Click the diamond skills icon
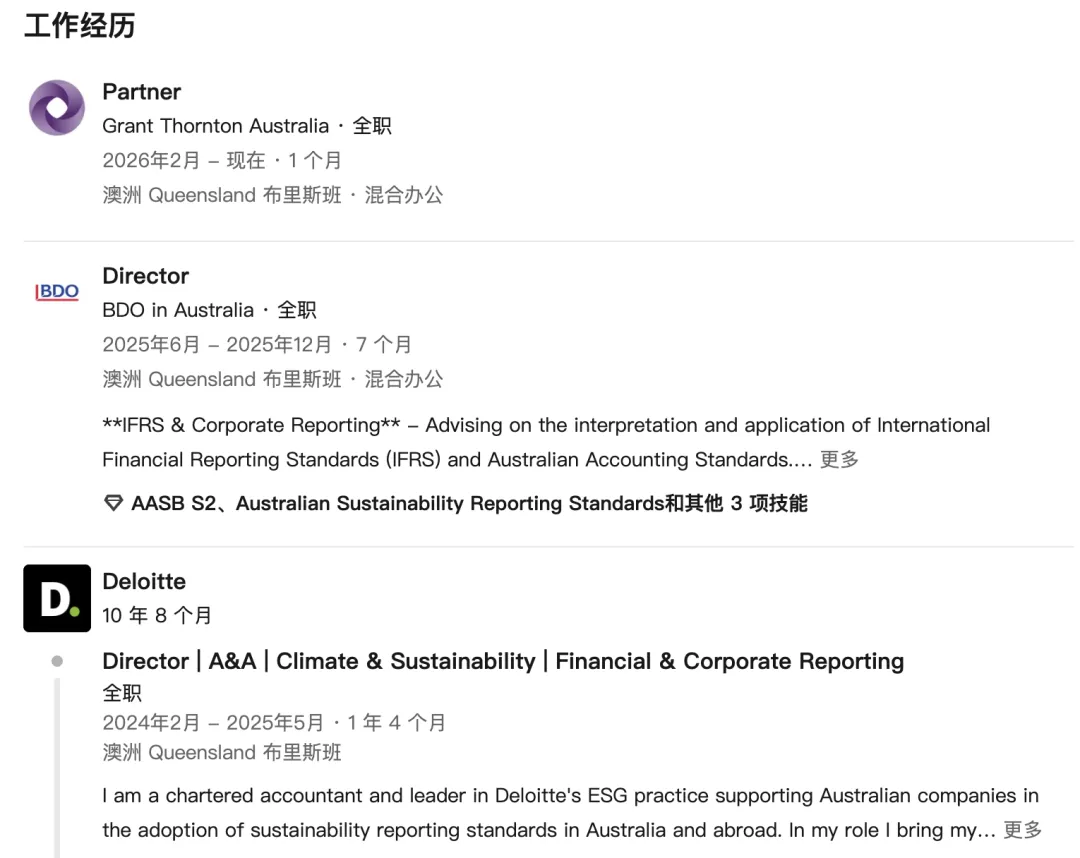 coord(114,504)
